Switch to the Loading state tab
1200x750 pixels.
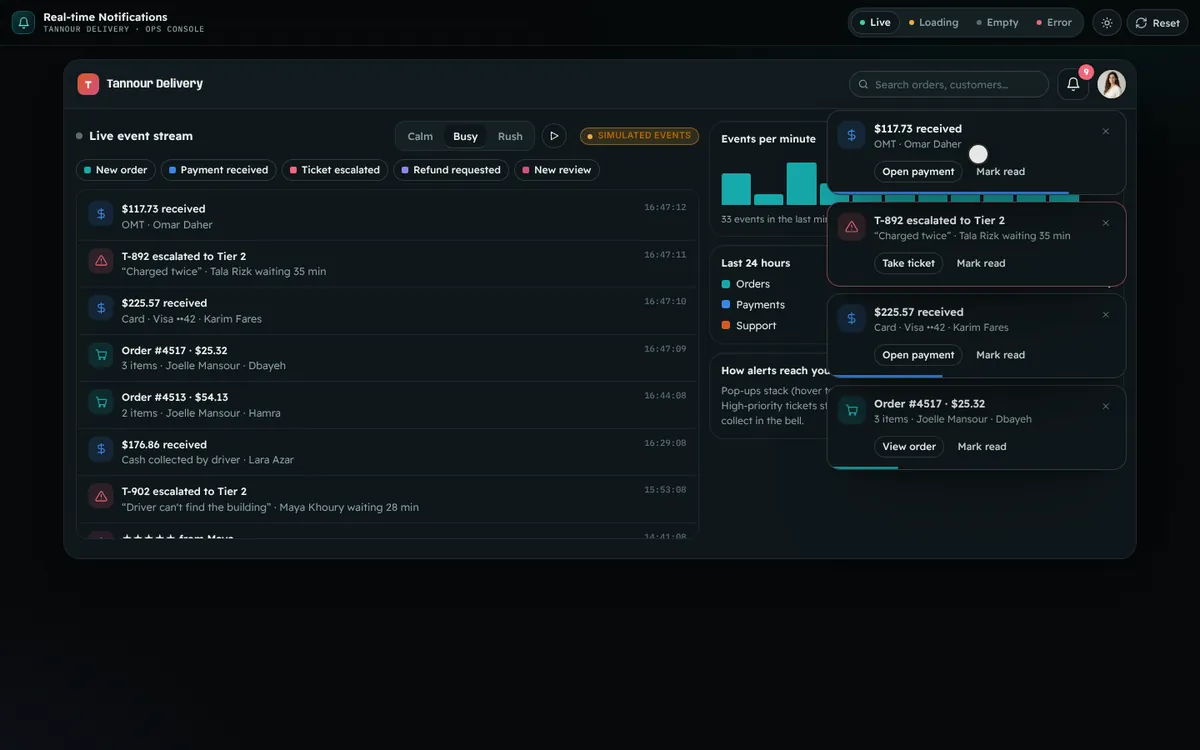[x=933, y=22]
